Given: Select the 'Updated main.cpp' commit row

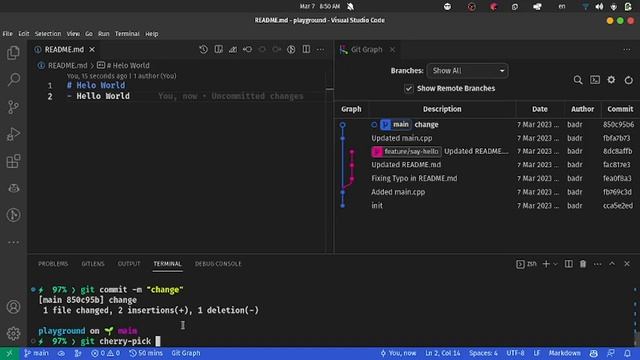Looking at the screenshot, I should pos(487,138).
